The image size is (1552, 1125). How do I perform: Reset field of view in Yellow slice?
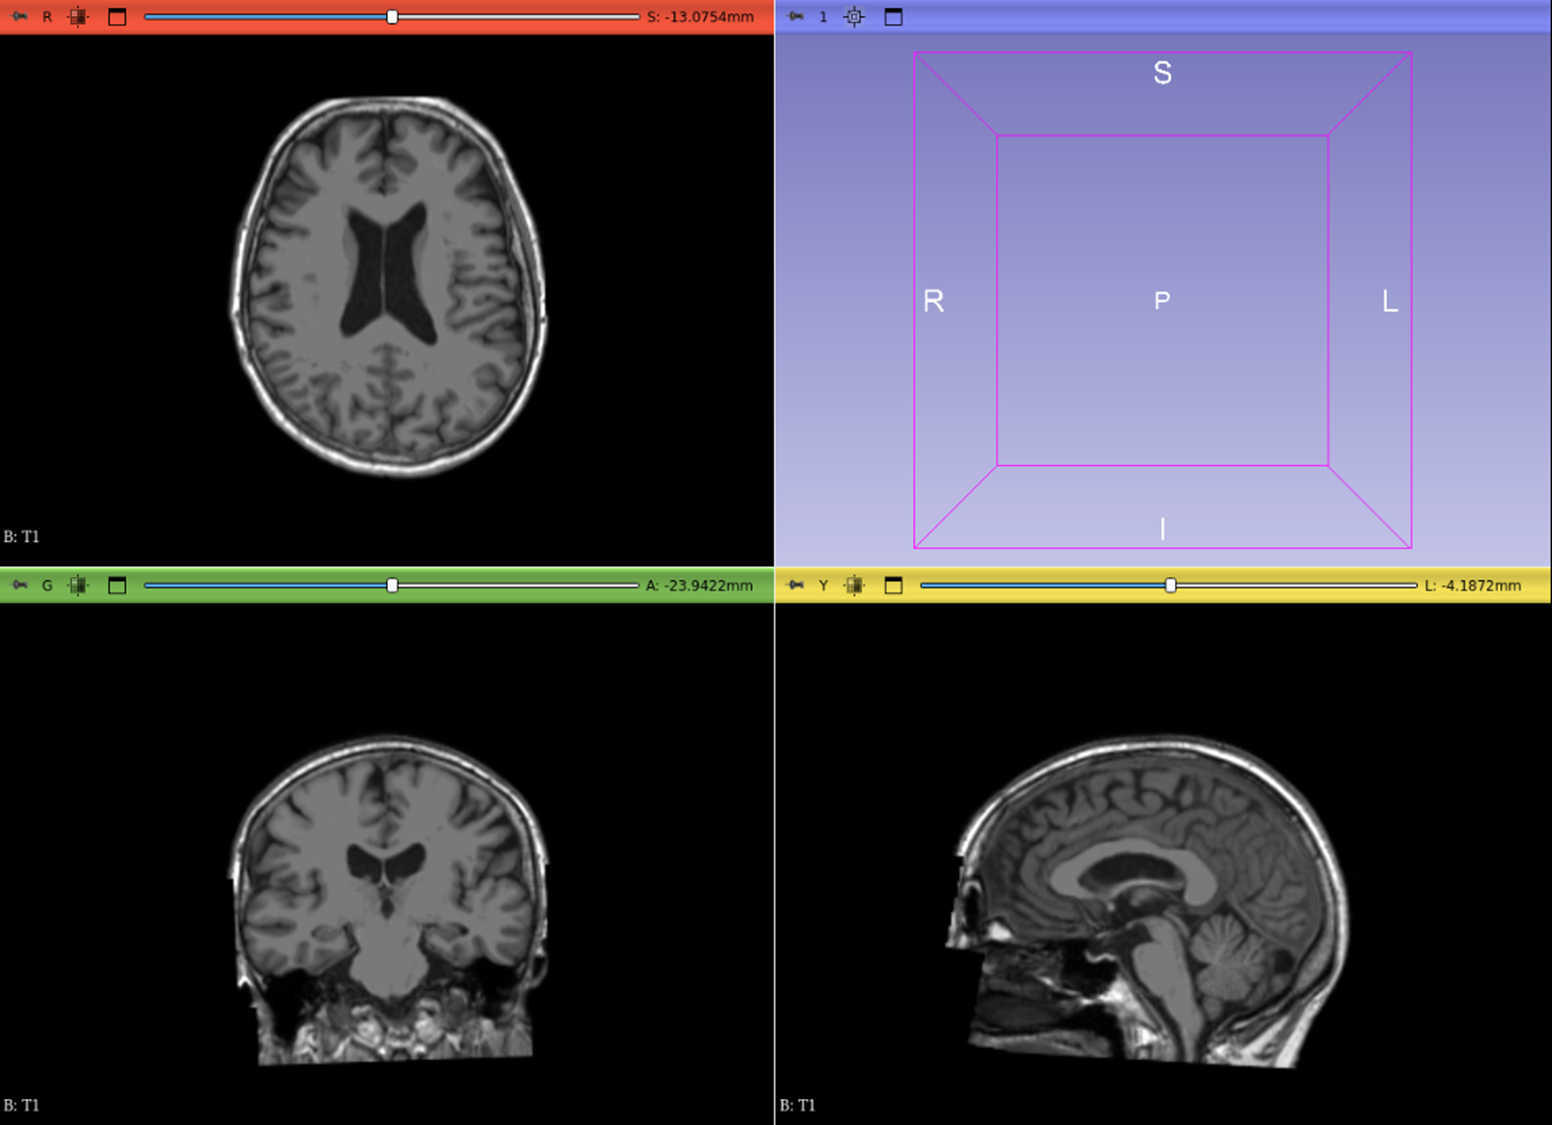[854, 585]
